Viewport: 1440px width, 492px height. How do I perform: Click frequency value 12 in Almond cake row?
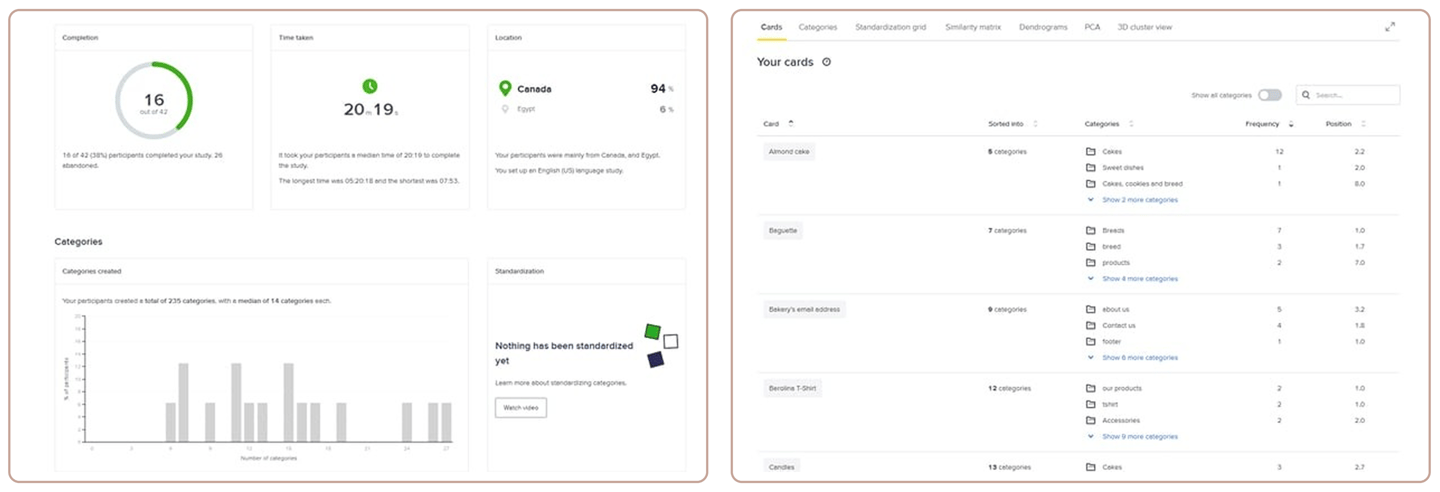pos(1279,152)
